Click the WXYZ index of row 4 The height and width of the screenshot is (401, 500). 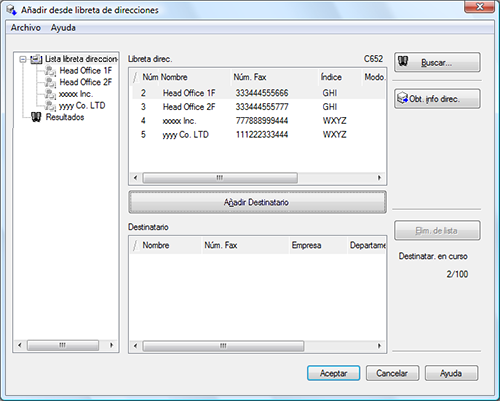[x=334, y=121]
